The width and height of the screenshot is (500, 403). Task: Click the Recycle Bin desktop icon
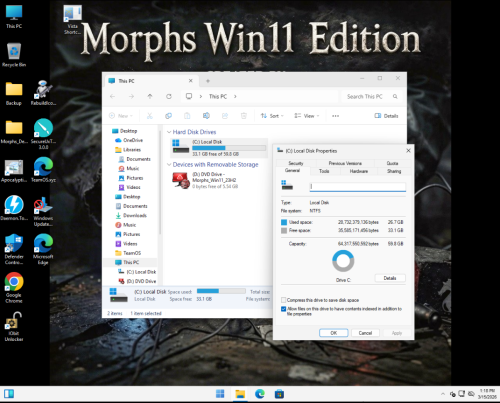[x=14, y=55]
